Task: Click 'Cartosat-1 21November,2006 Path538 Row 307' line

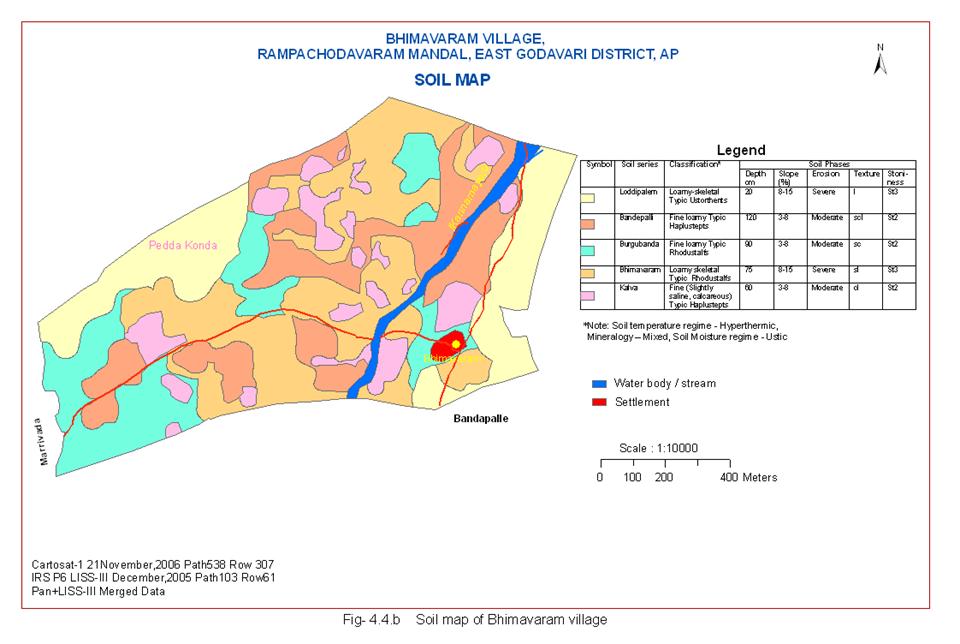Action: click(x=152, y=564)
